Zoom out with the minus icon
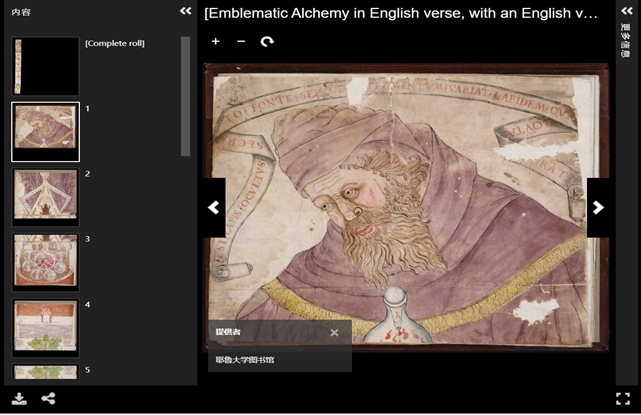 click(241, 41)
